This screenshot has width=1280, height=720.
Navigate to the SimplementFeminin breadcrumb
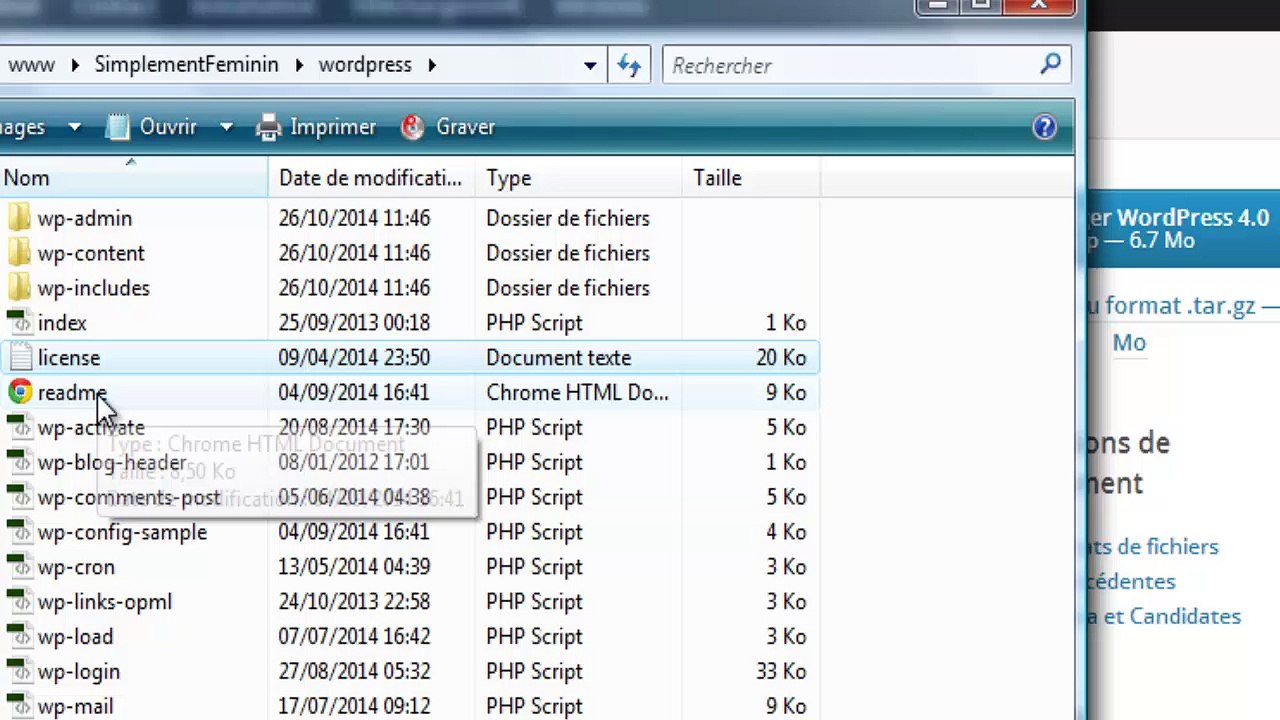(187, 65)
